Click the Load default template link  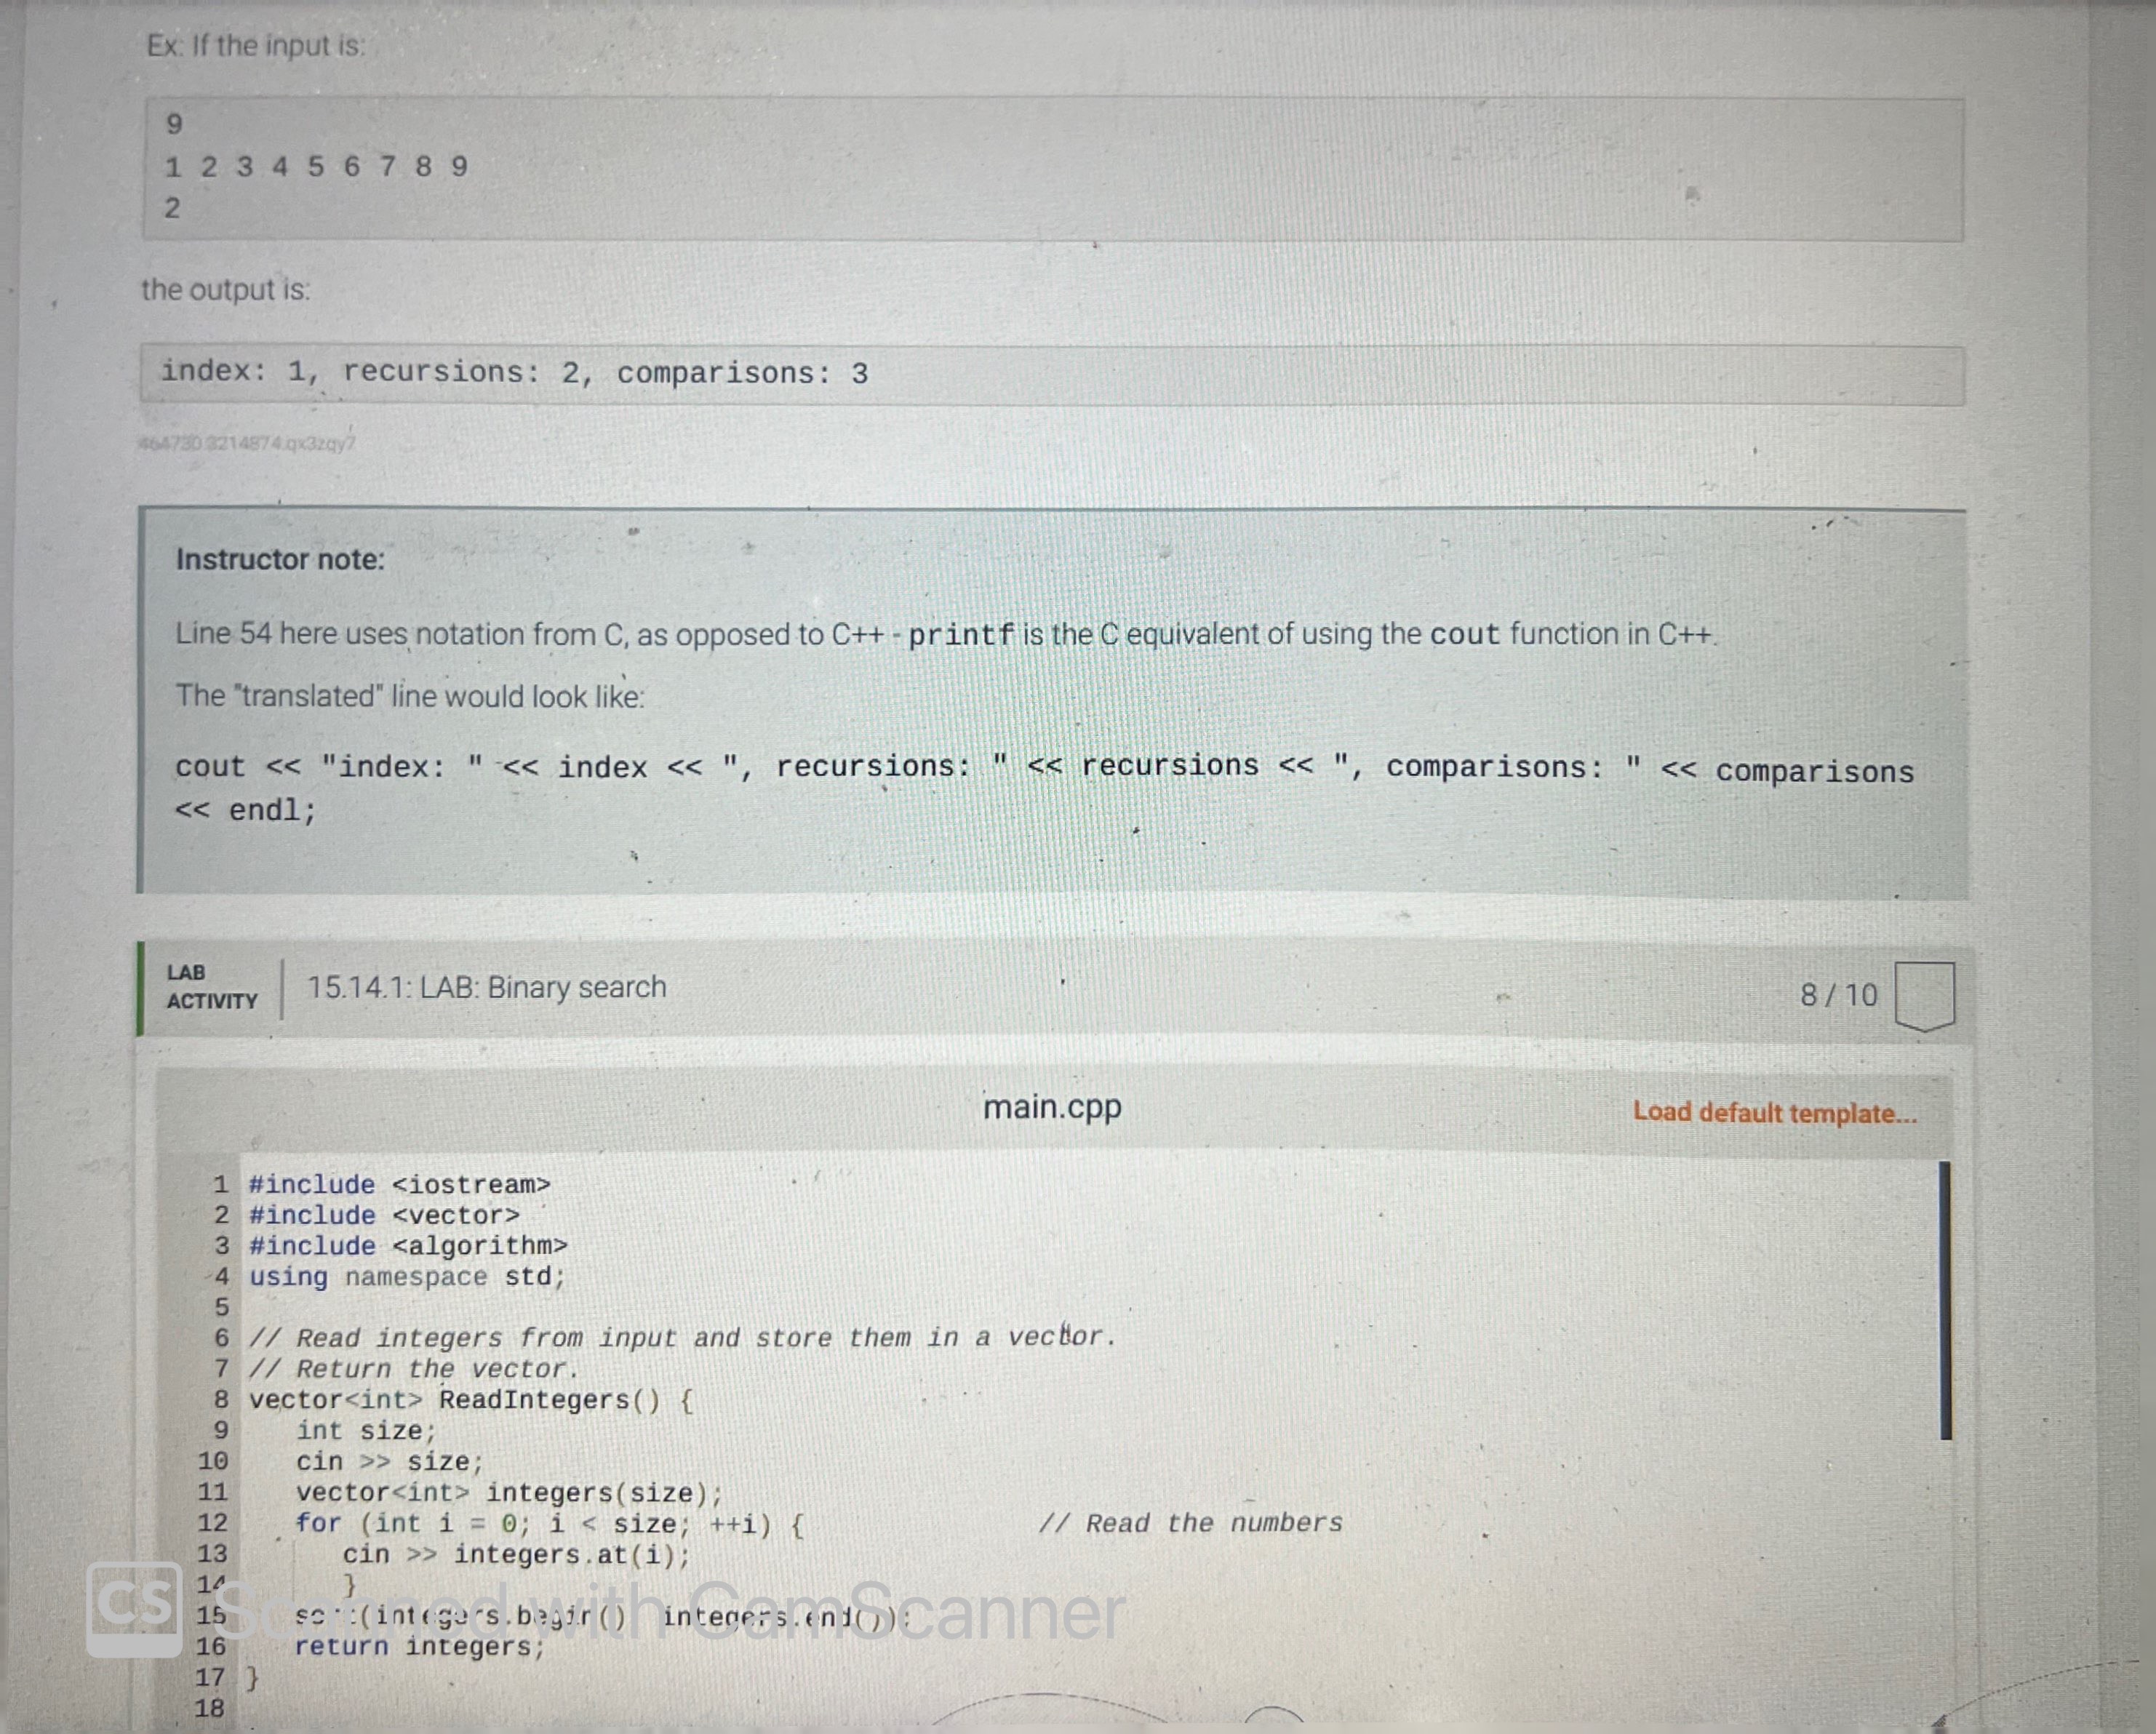(x=1775, y=1113)
